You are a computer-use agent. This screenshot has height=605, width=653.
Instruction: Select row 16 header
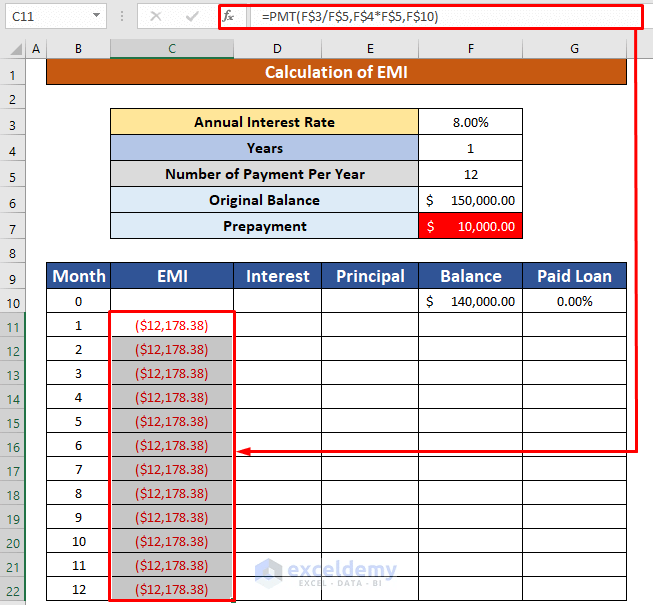point(12,445)
